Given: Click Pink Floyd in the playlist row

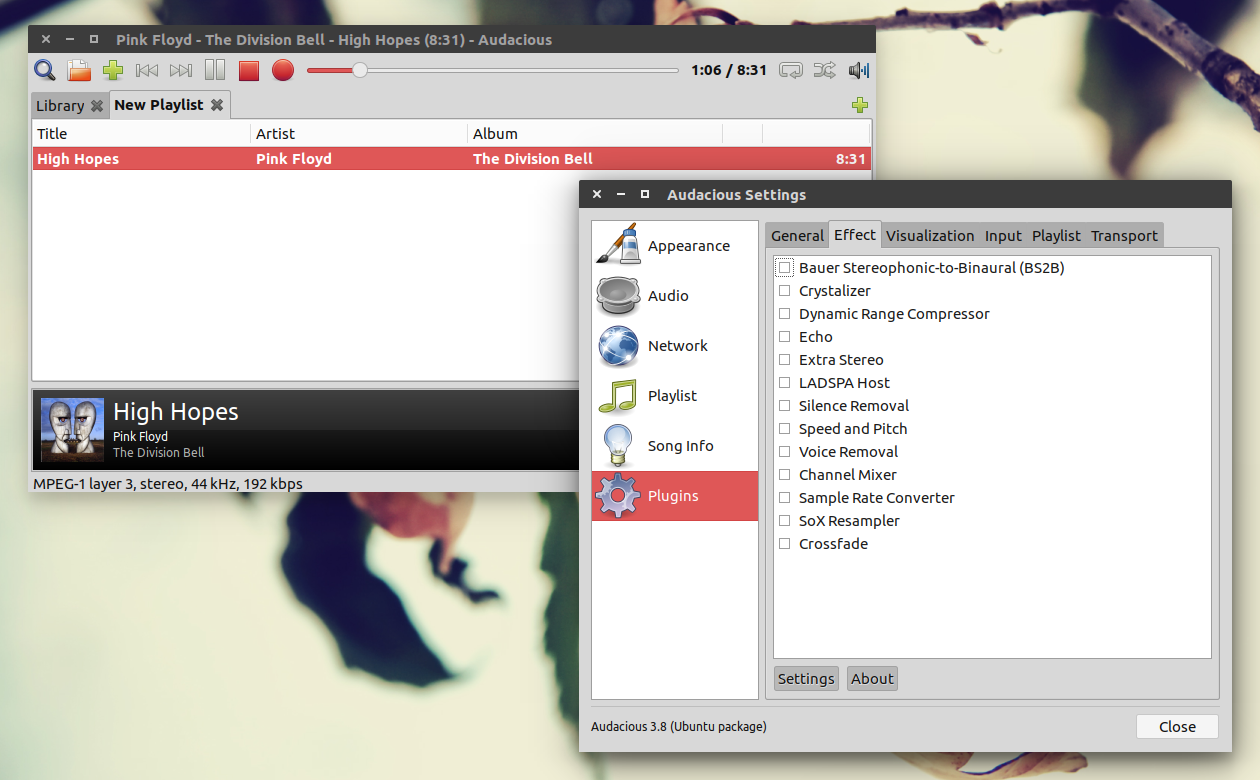Looking at the screenshot, I should click(294, 159).
